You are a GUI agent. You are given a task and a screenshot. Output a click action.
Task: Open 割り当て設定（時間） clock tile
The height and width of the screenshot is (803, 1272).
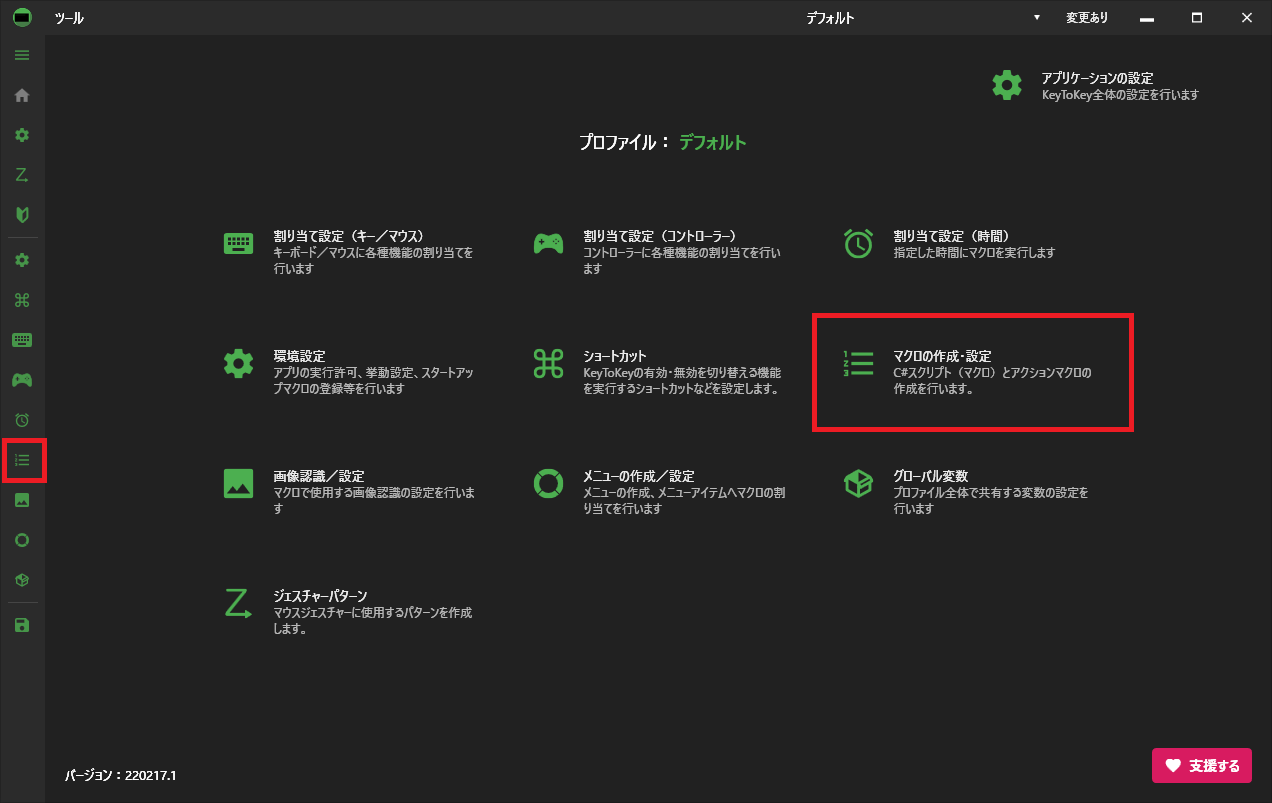point(950,244)
